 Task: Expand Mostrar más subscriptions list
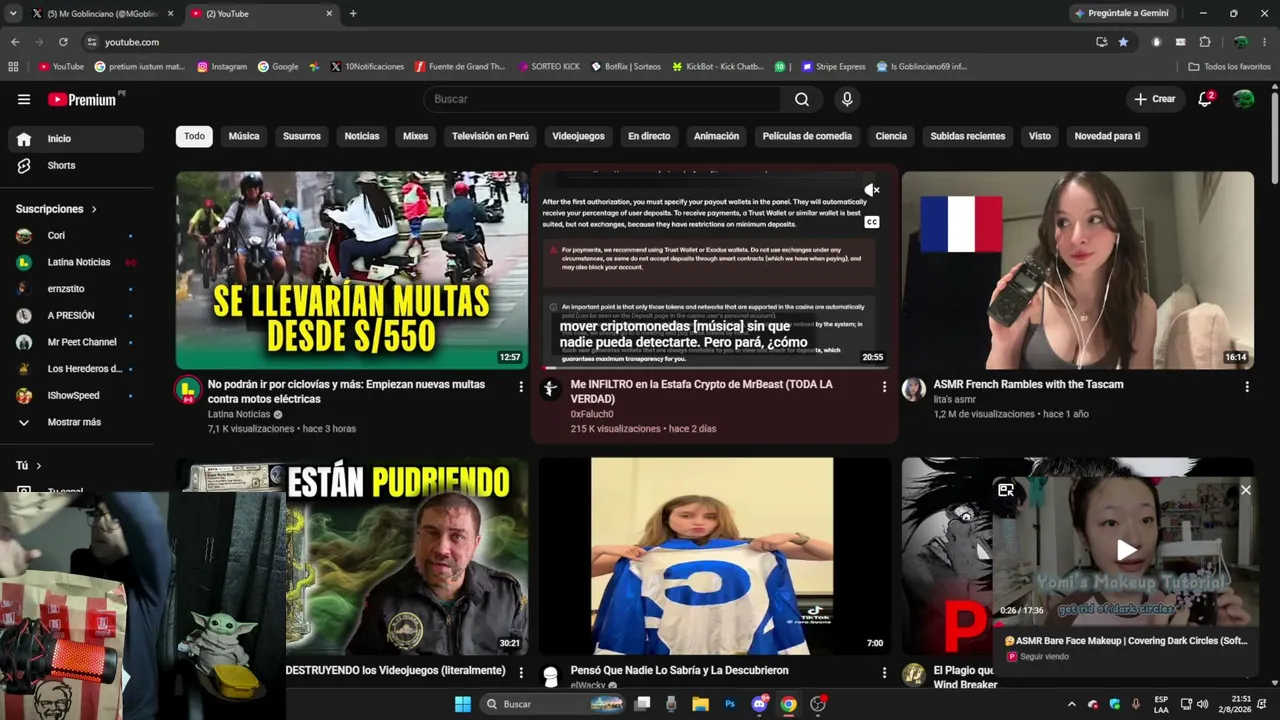tap(76, 422)
